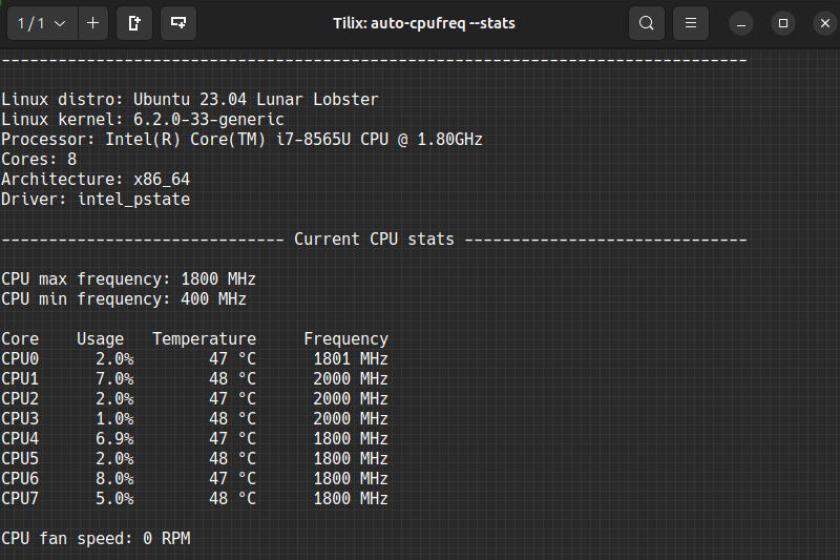Minimize the Tilix window
The image size is (840, 560).
[741, 24]
